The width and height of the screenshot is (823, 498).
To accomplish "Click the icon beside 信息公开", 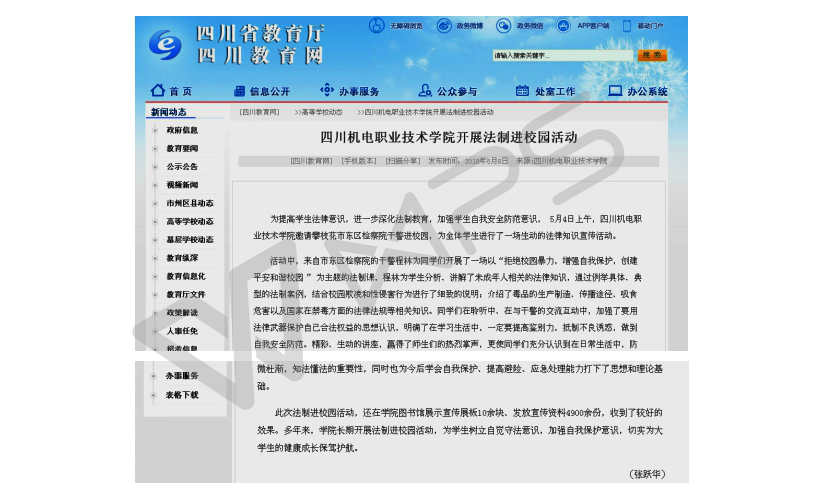I will [x=239, y=91].
